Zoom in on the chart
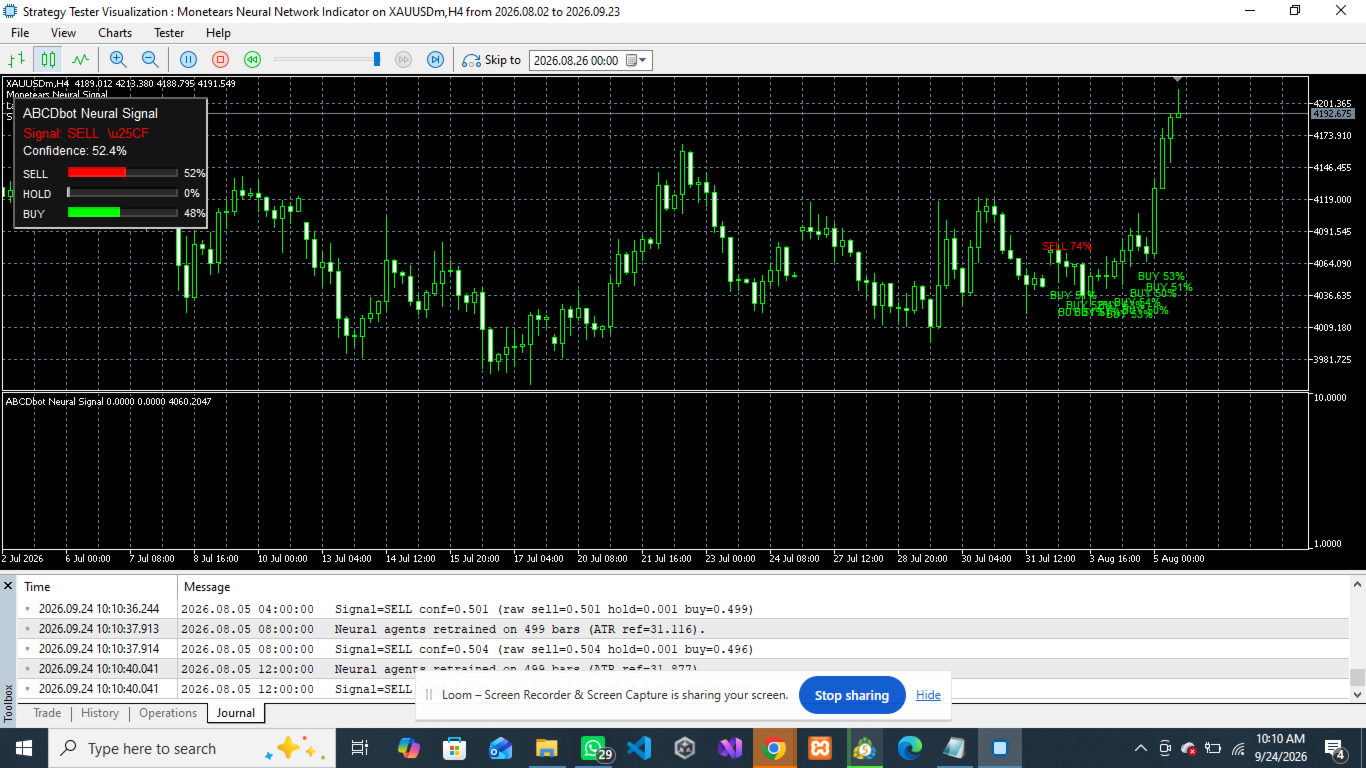The width and height of the screenshot is (1366, 768). pyautogui.click(x=118, y=60)
